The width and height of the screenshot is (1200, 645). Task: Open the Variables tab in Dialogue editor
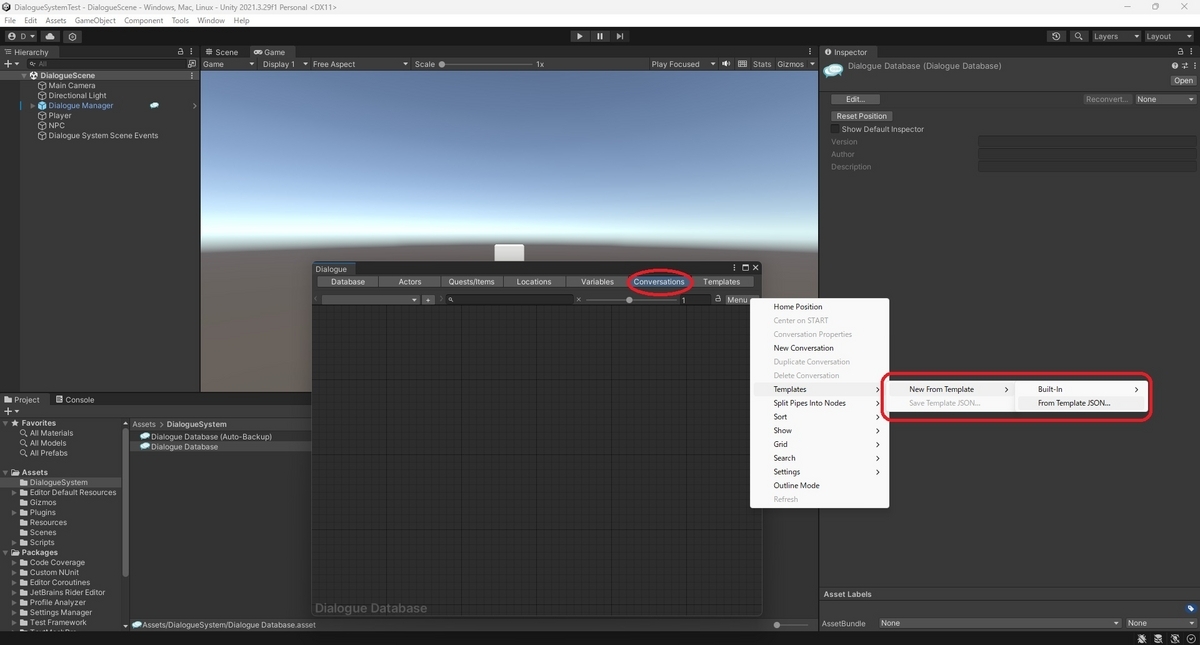[x=597, y=282]
